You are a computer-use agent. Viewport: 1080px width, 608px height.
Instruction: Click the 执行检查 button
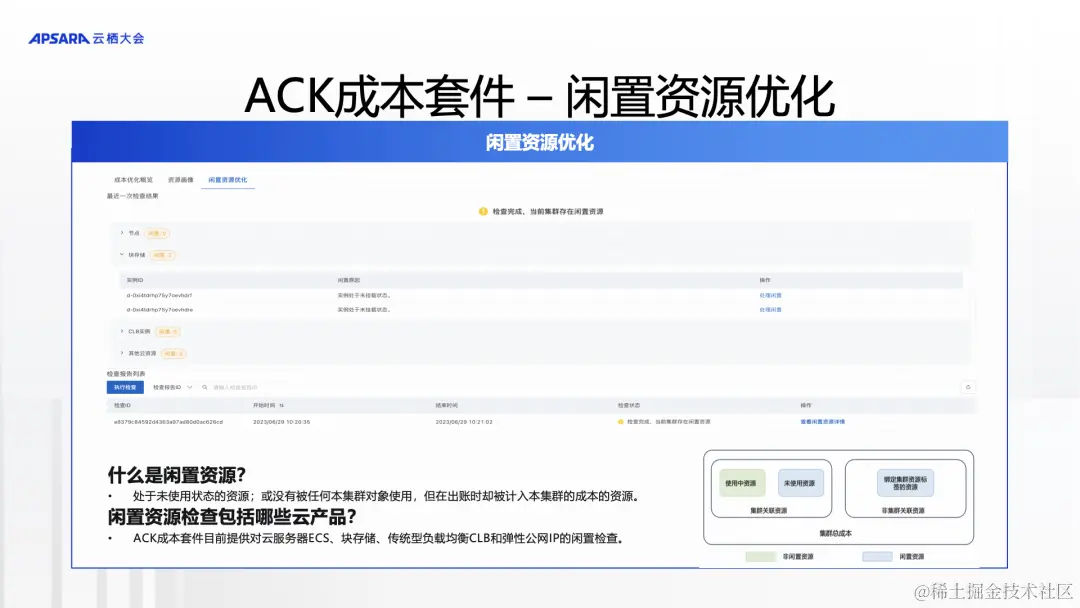(x=123, y=387)
